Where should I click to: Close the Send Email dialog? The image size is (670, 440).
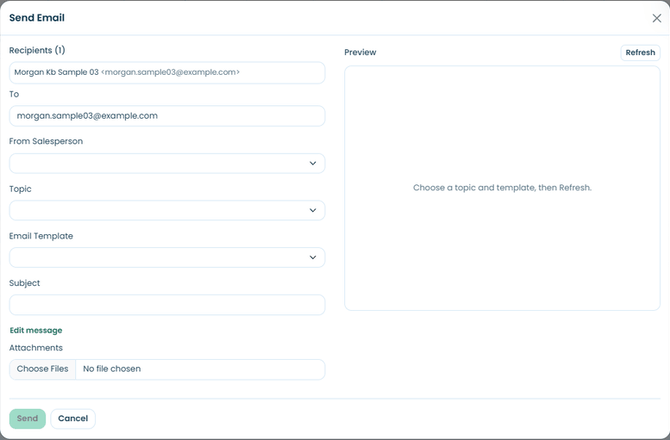click(656, 18)
